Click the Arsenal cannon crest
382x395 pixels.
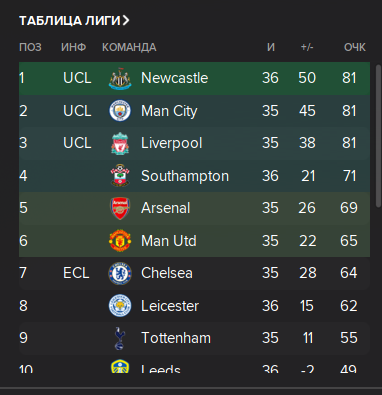coord(120,208)
